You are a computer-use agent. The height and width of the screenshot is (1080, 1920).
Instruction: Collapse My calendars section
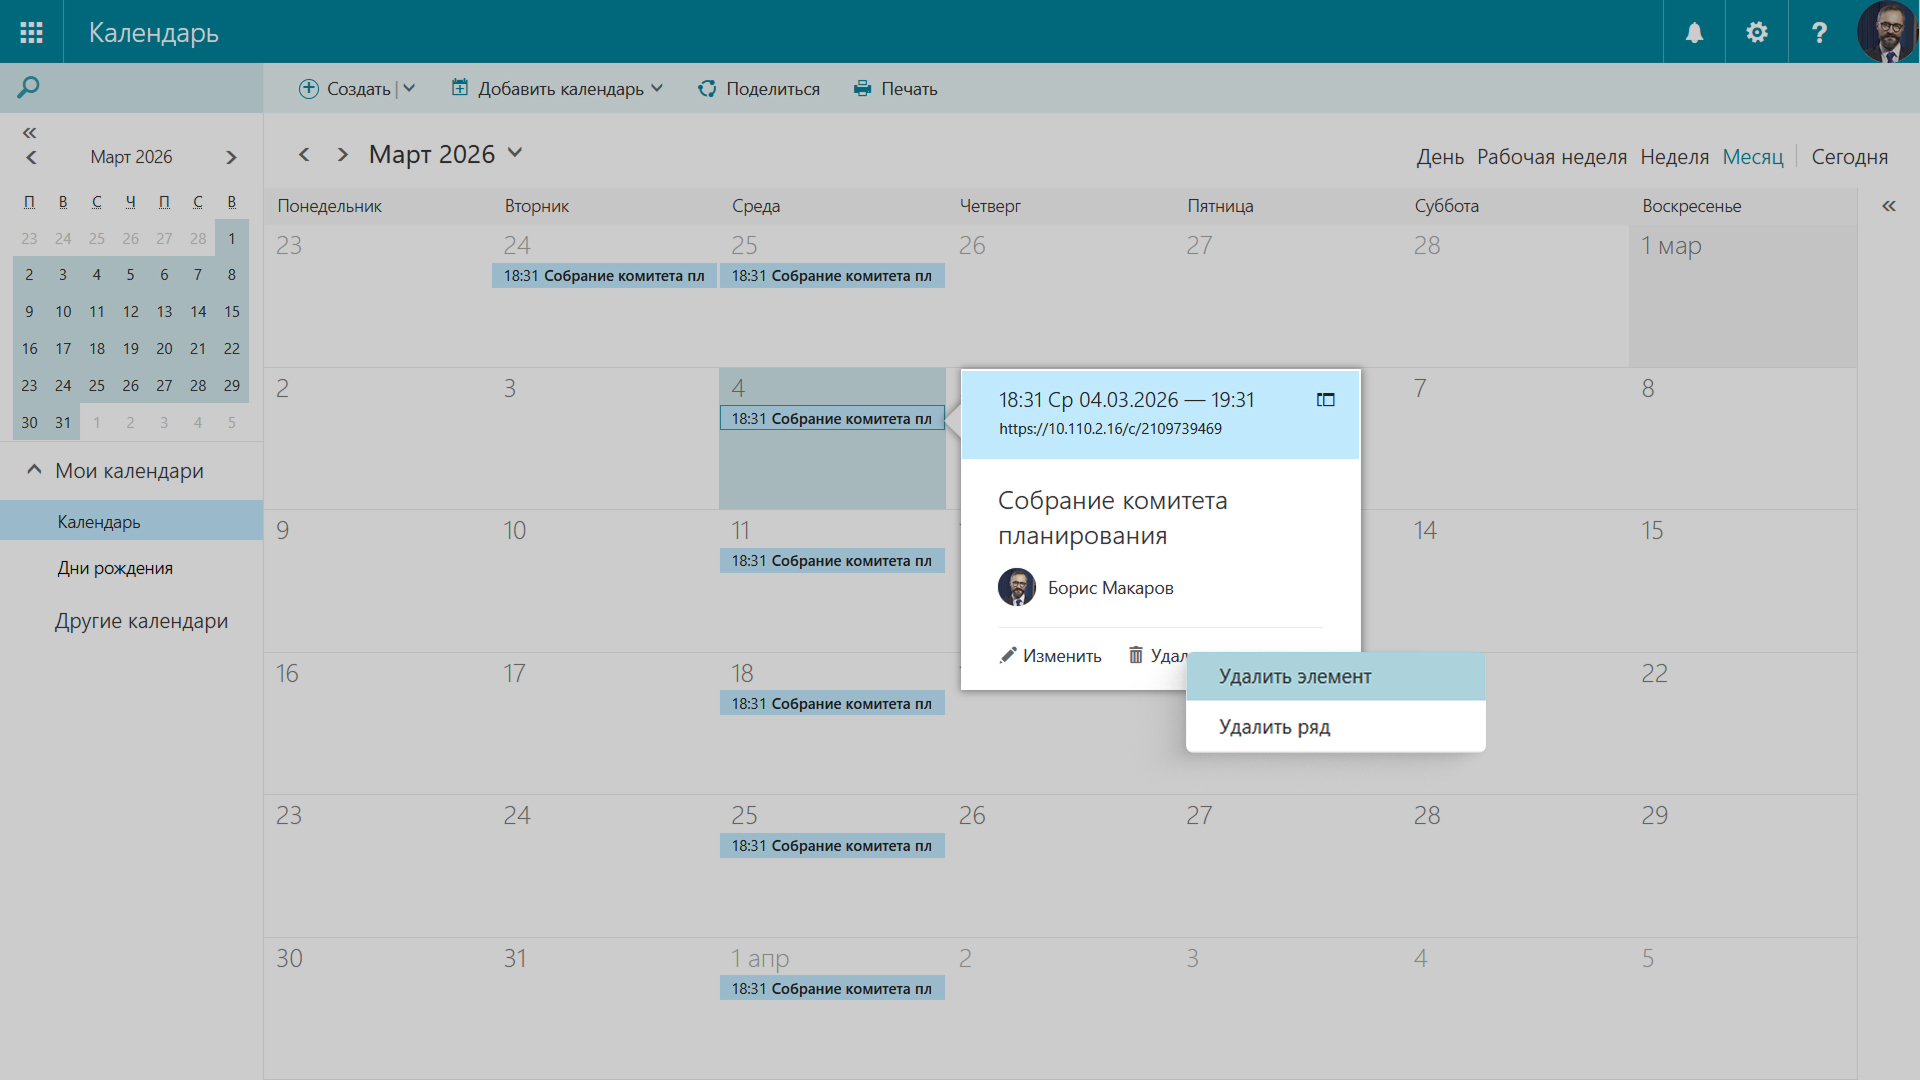point(34,470)
